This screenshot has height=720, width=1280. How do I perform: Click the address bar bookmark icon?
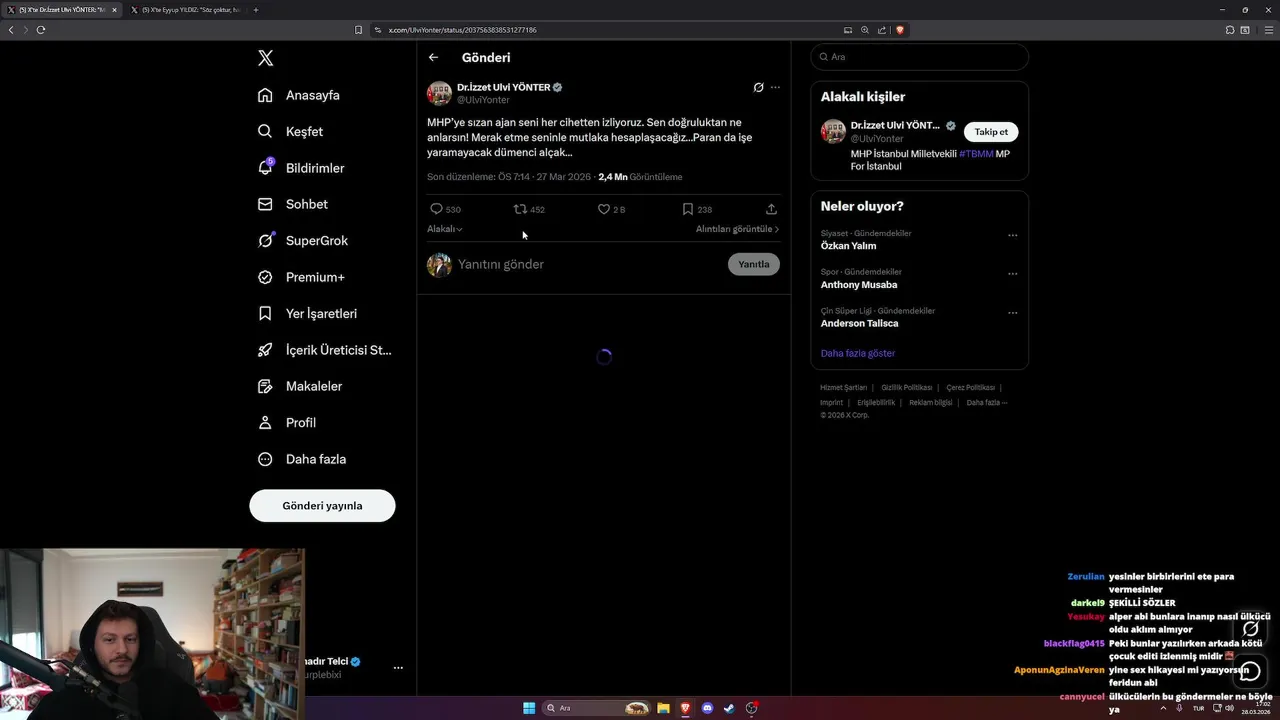click(358, 30)
